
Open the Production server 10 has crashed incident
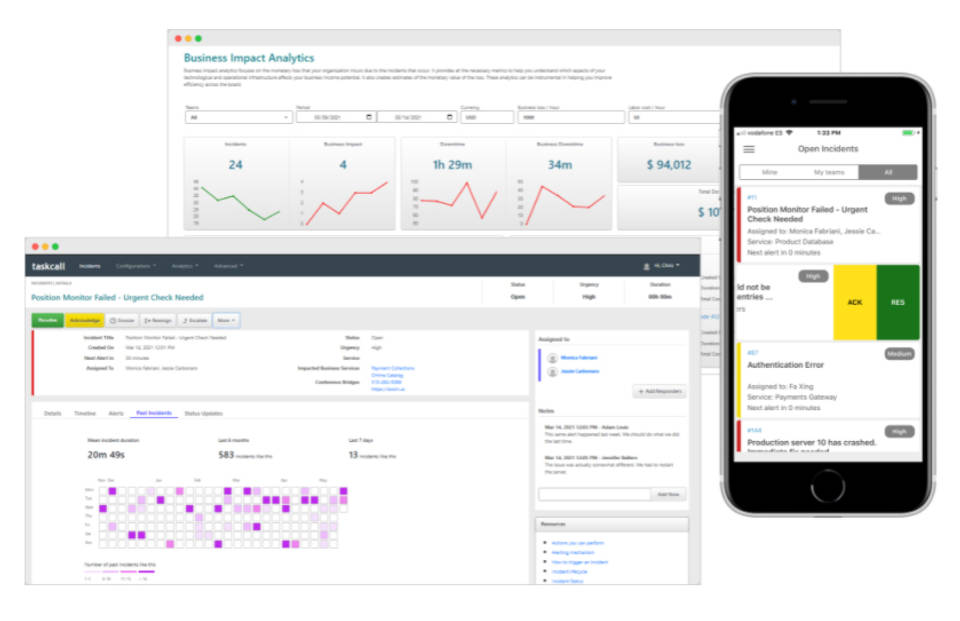click(829, 437)
